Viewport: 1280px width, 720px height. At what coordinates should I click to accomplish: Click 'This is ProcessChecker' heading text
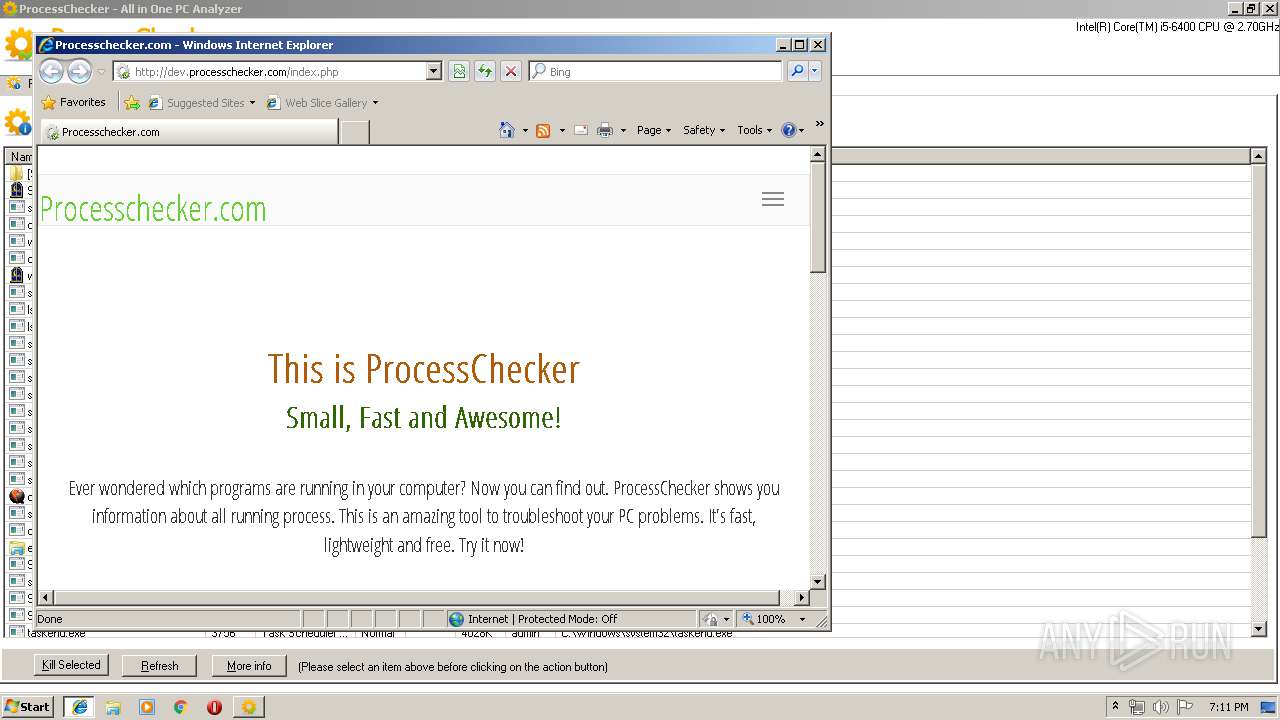[x=423, y=369]
